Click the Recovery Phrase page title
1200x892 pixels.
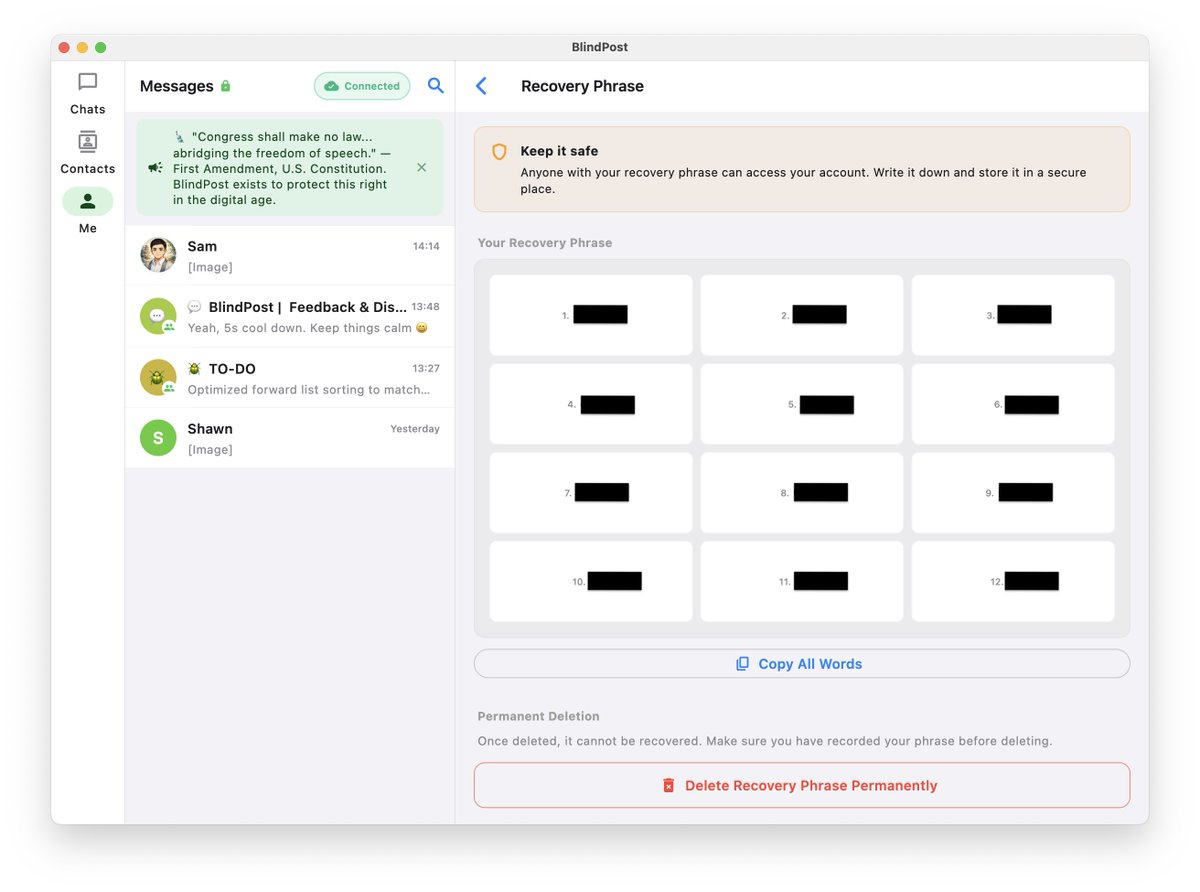pyautogui.click(x=582, y=86)
